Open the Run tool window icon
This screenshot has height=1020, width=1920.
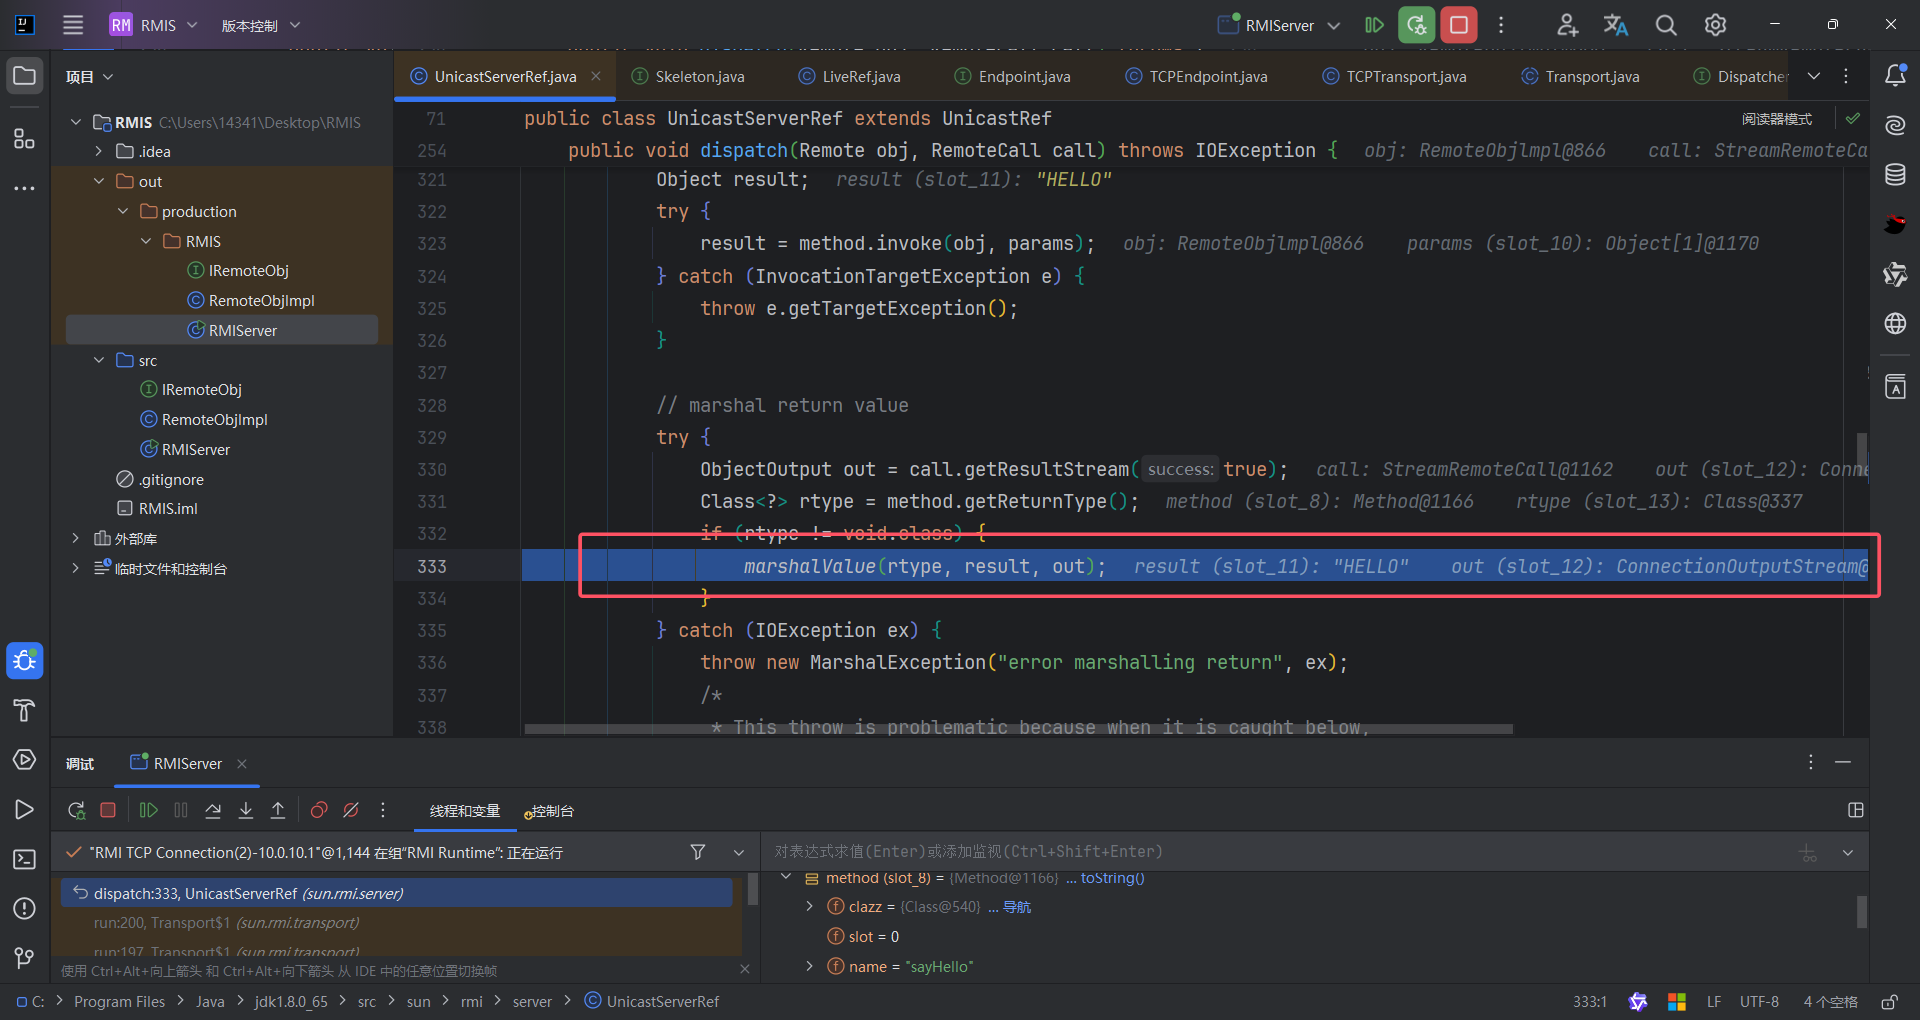[x=25, y=809]
